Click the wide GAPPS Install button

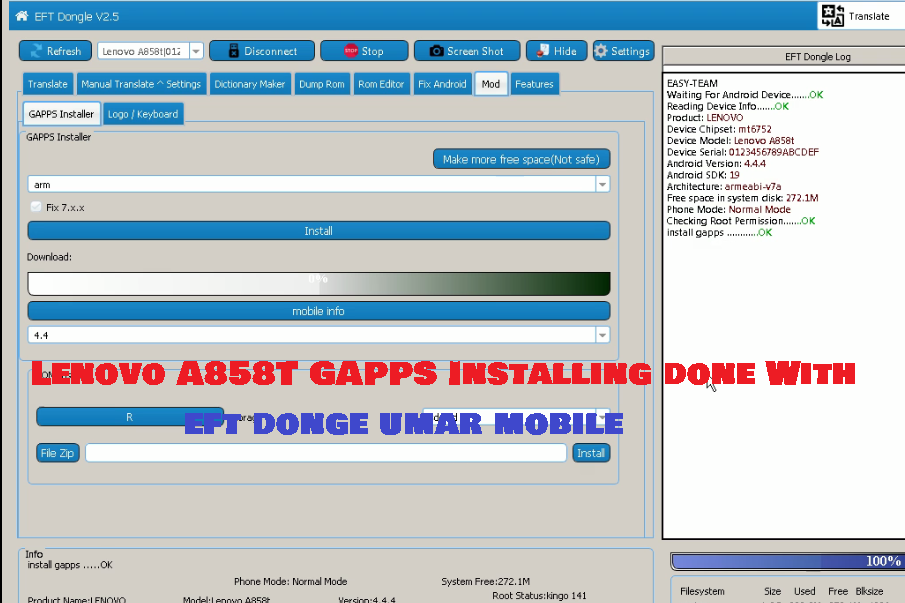click(x=319, y=231)
